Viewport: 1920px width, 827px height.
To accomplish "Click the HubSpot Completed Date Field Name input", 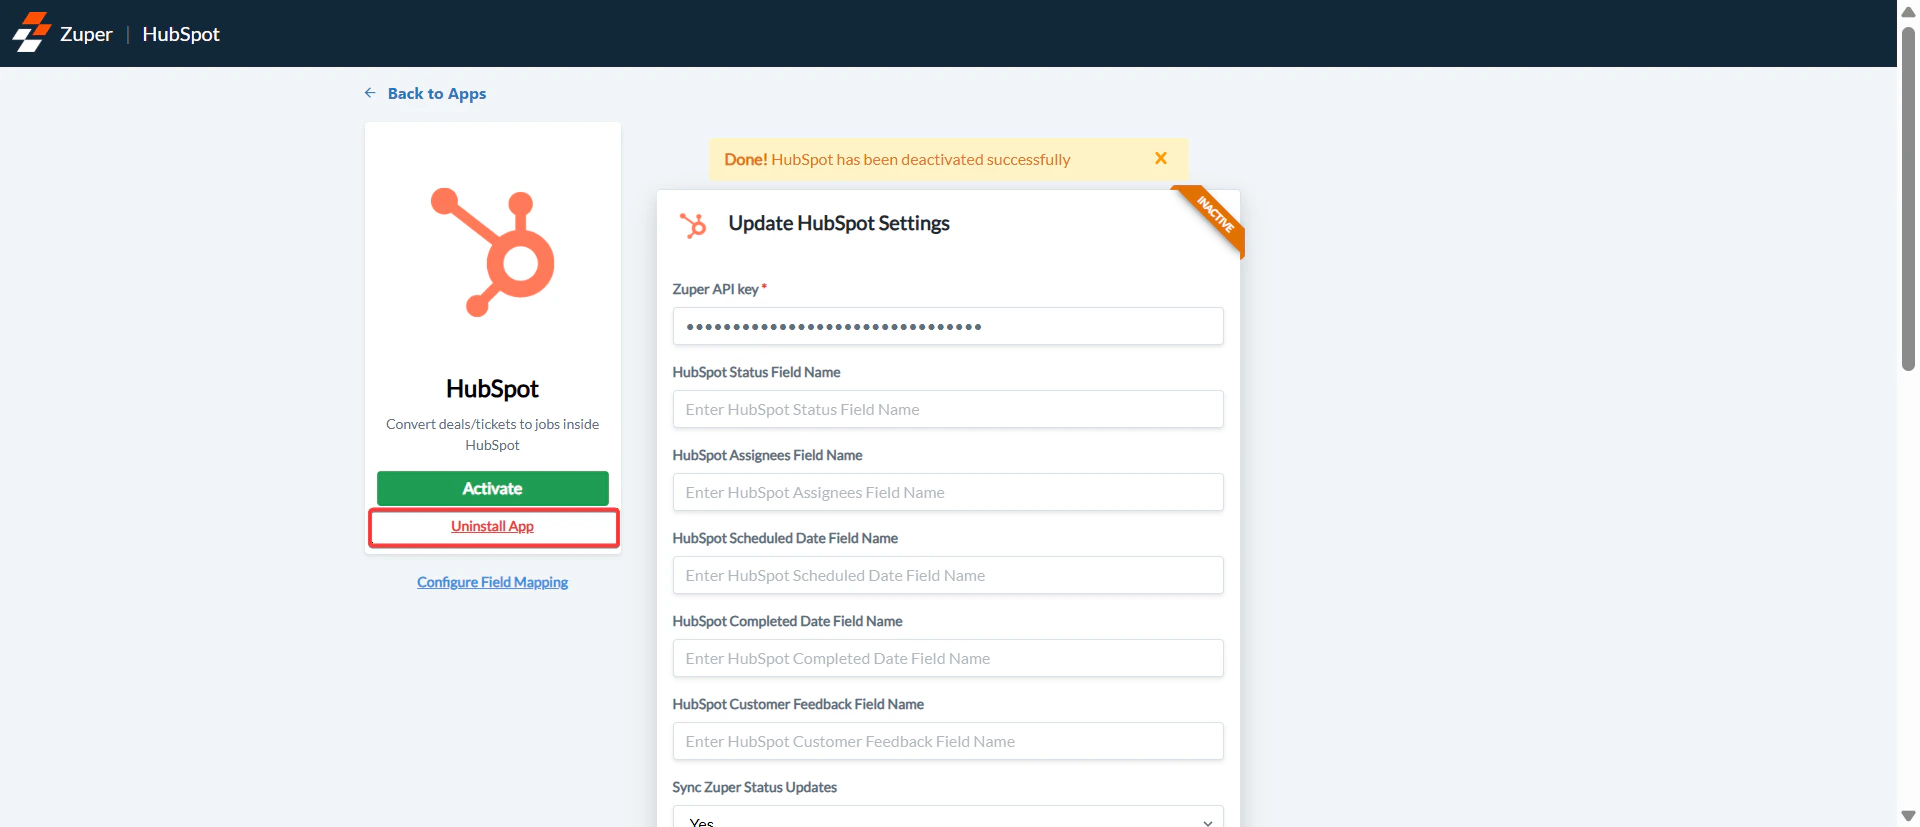I will 948,658.
